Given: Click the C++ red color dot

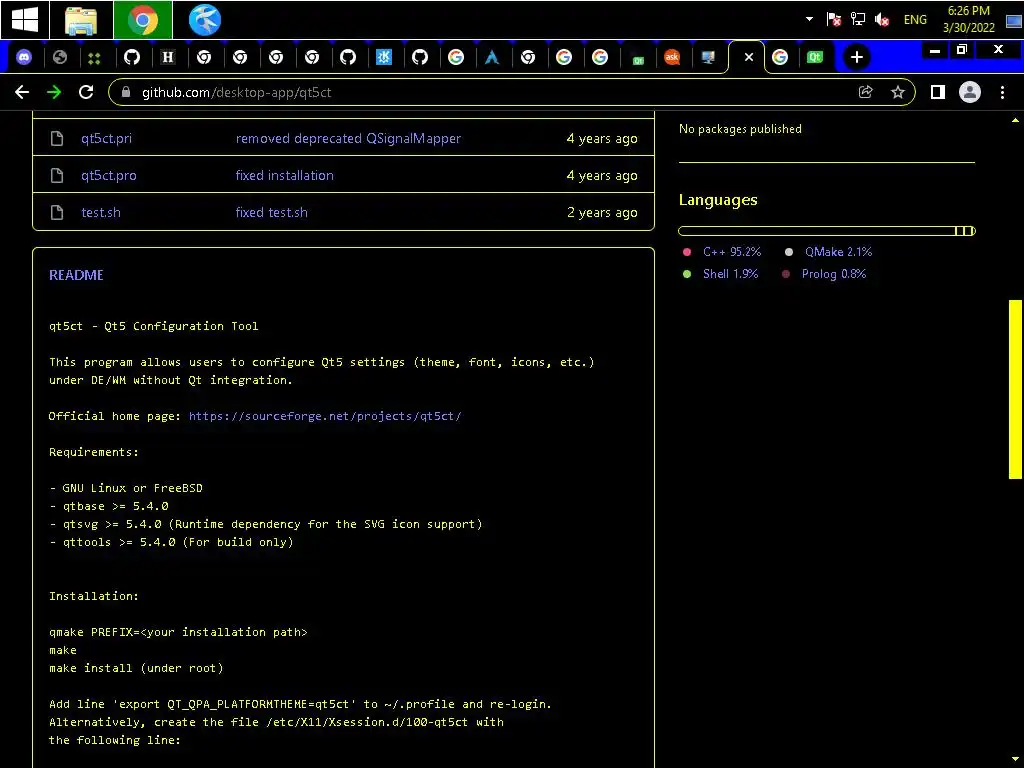Looking at the screenshot, I should point(686,252).
